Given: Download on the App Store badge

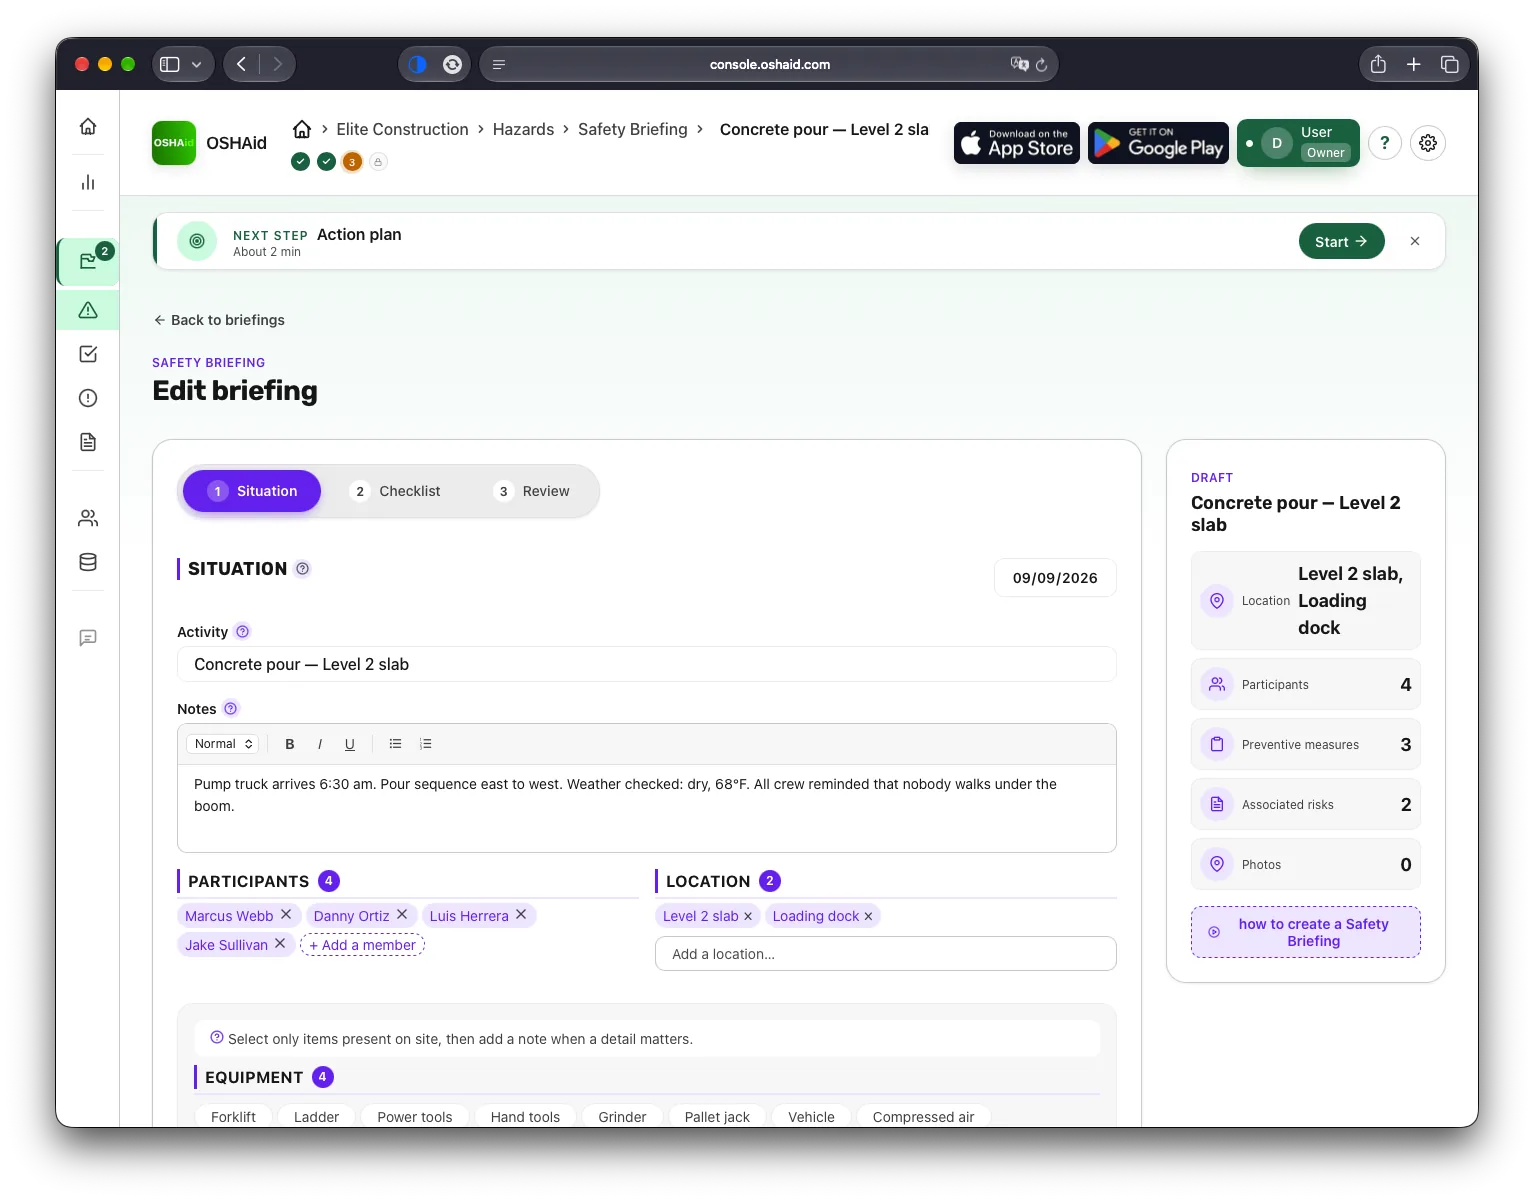Looking at the screenshot, I should tap(1017, 143).
